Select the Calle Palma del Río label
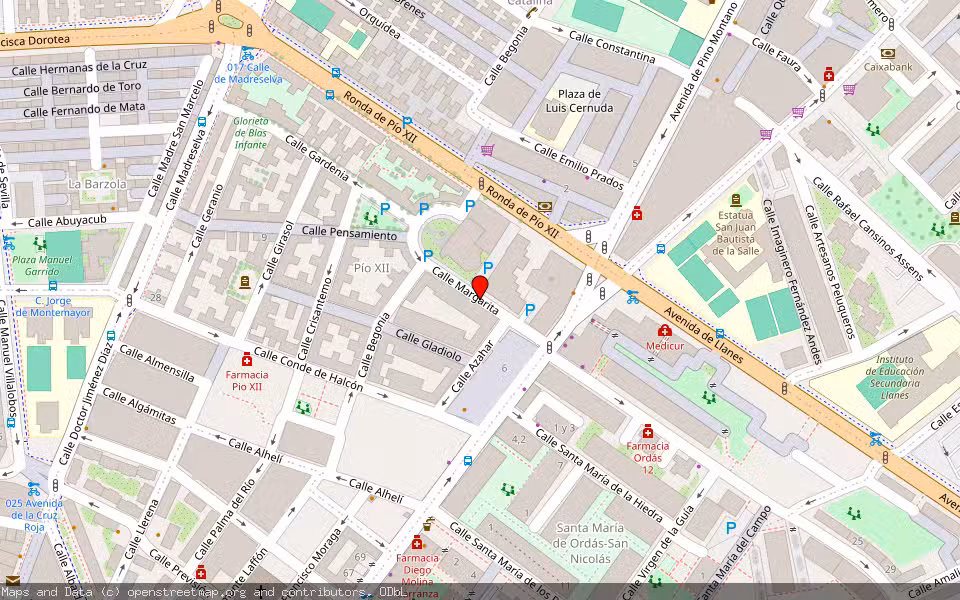Screen dimensions: 960x600 tap(225, 520)
